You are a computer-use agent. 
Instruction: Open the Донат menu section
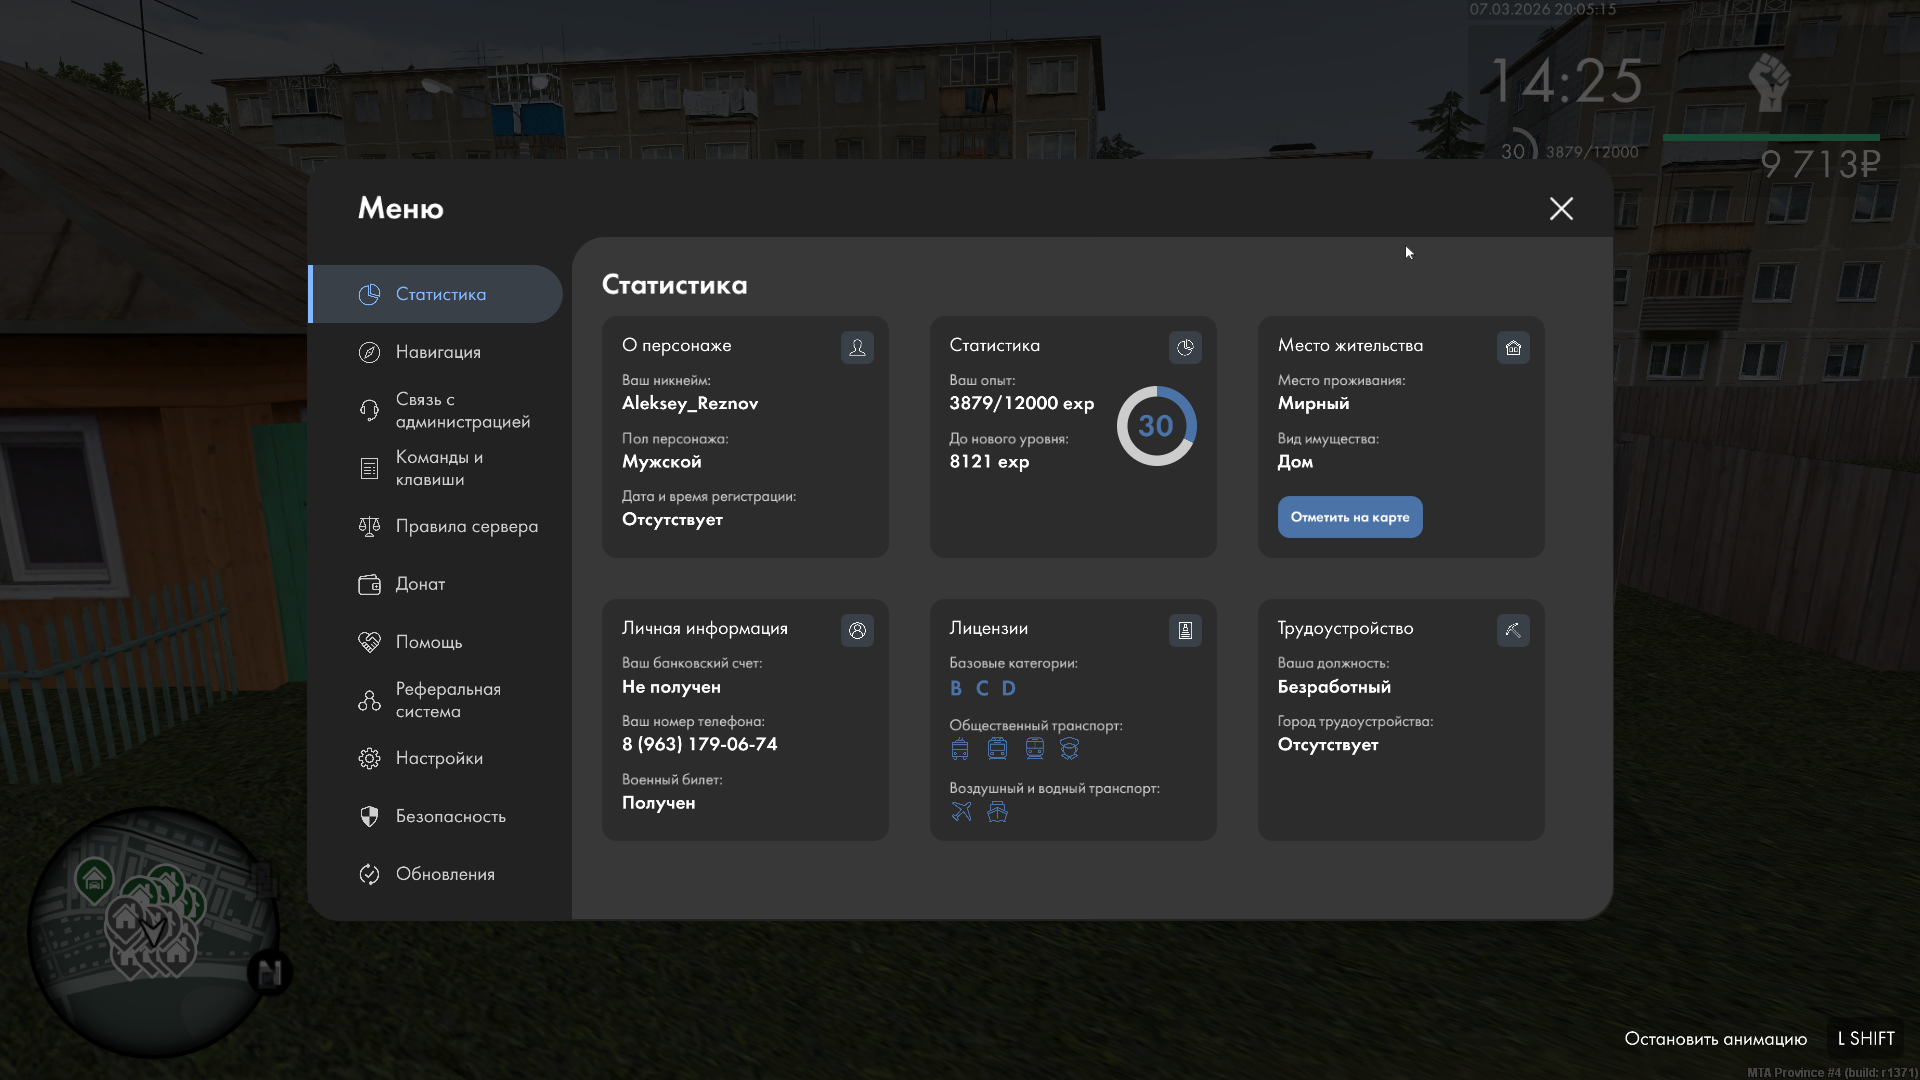420,584
